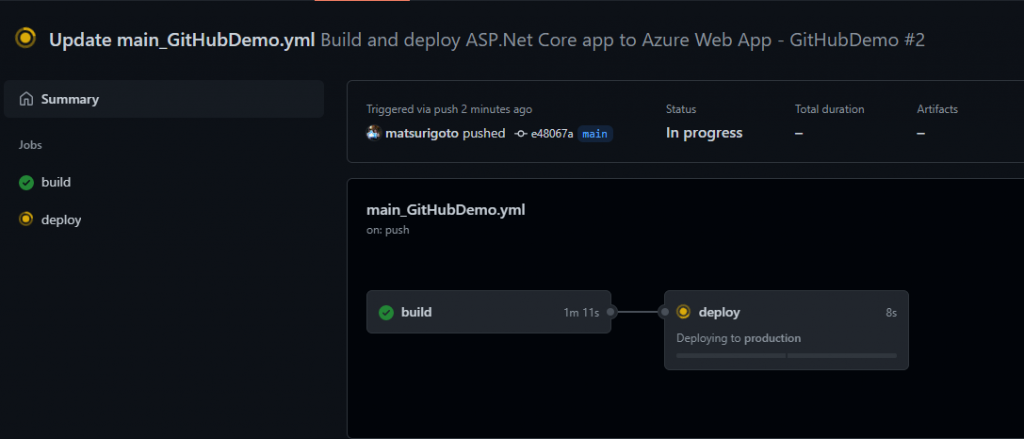Screen dimensions: 1024x439
Task: Click the in-progress icon beside deploy in Jobs list
Action: (26, 219)
